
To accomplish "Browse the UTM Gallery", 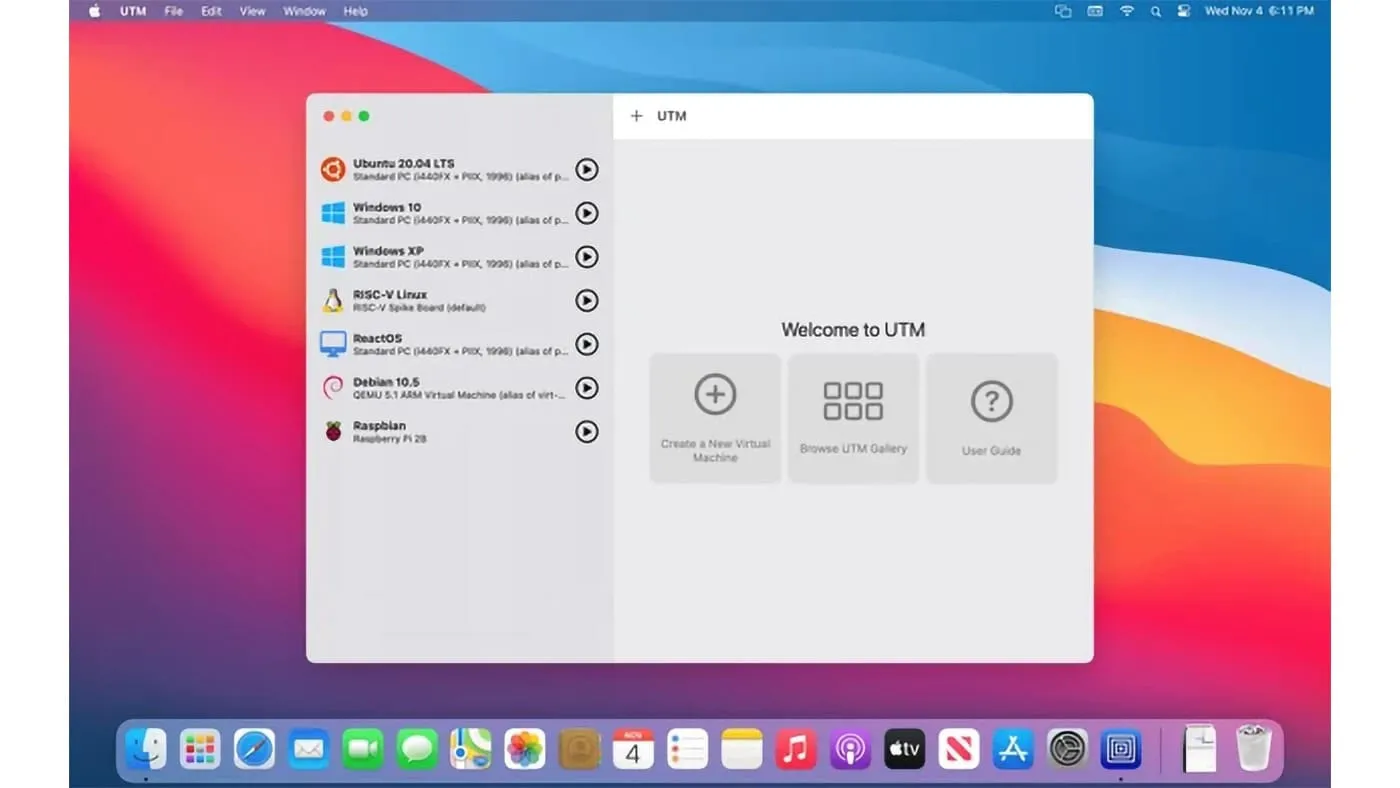I will [x=853, y=417].
